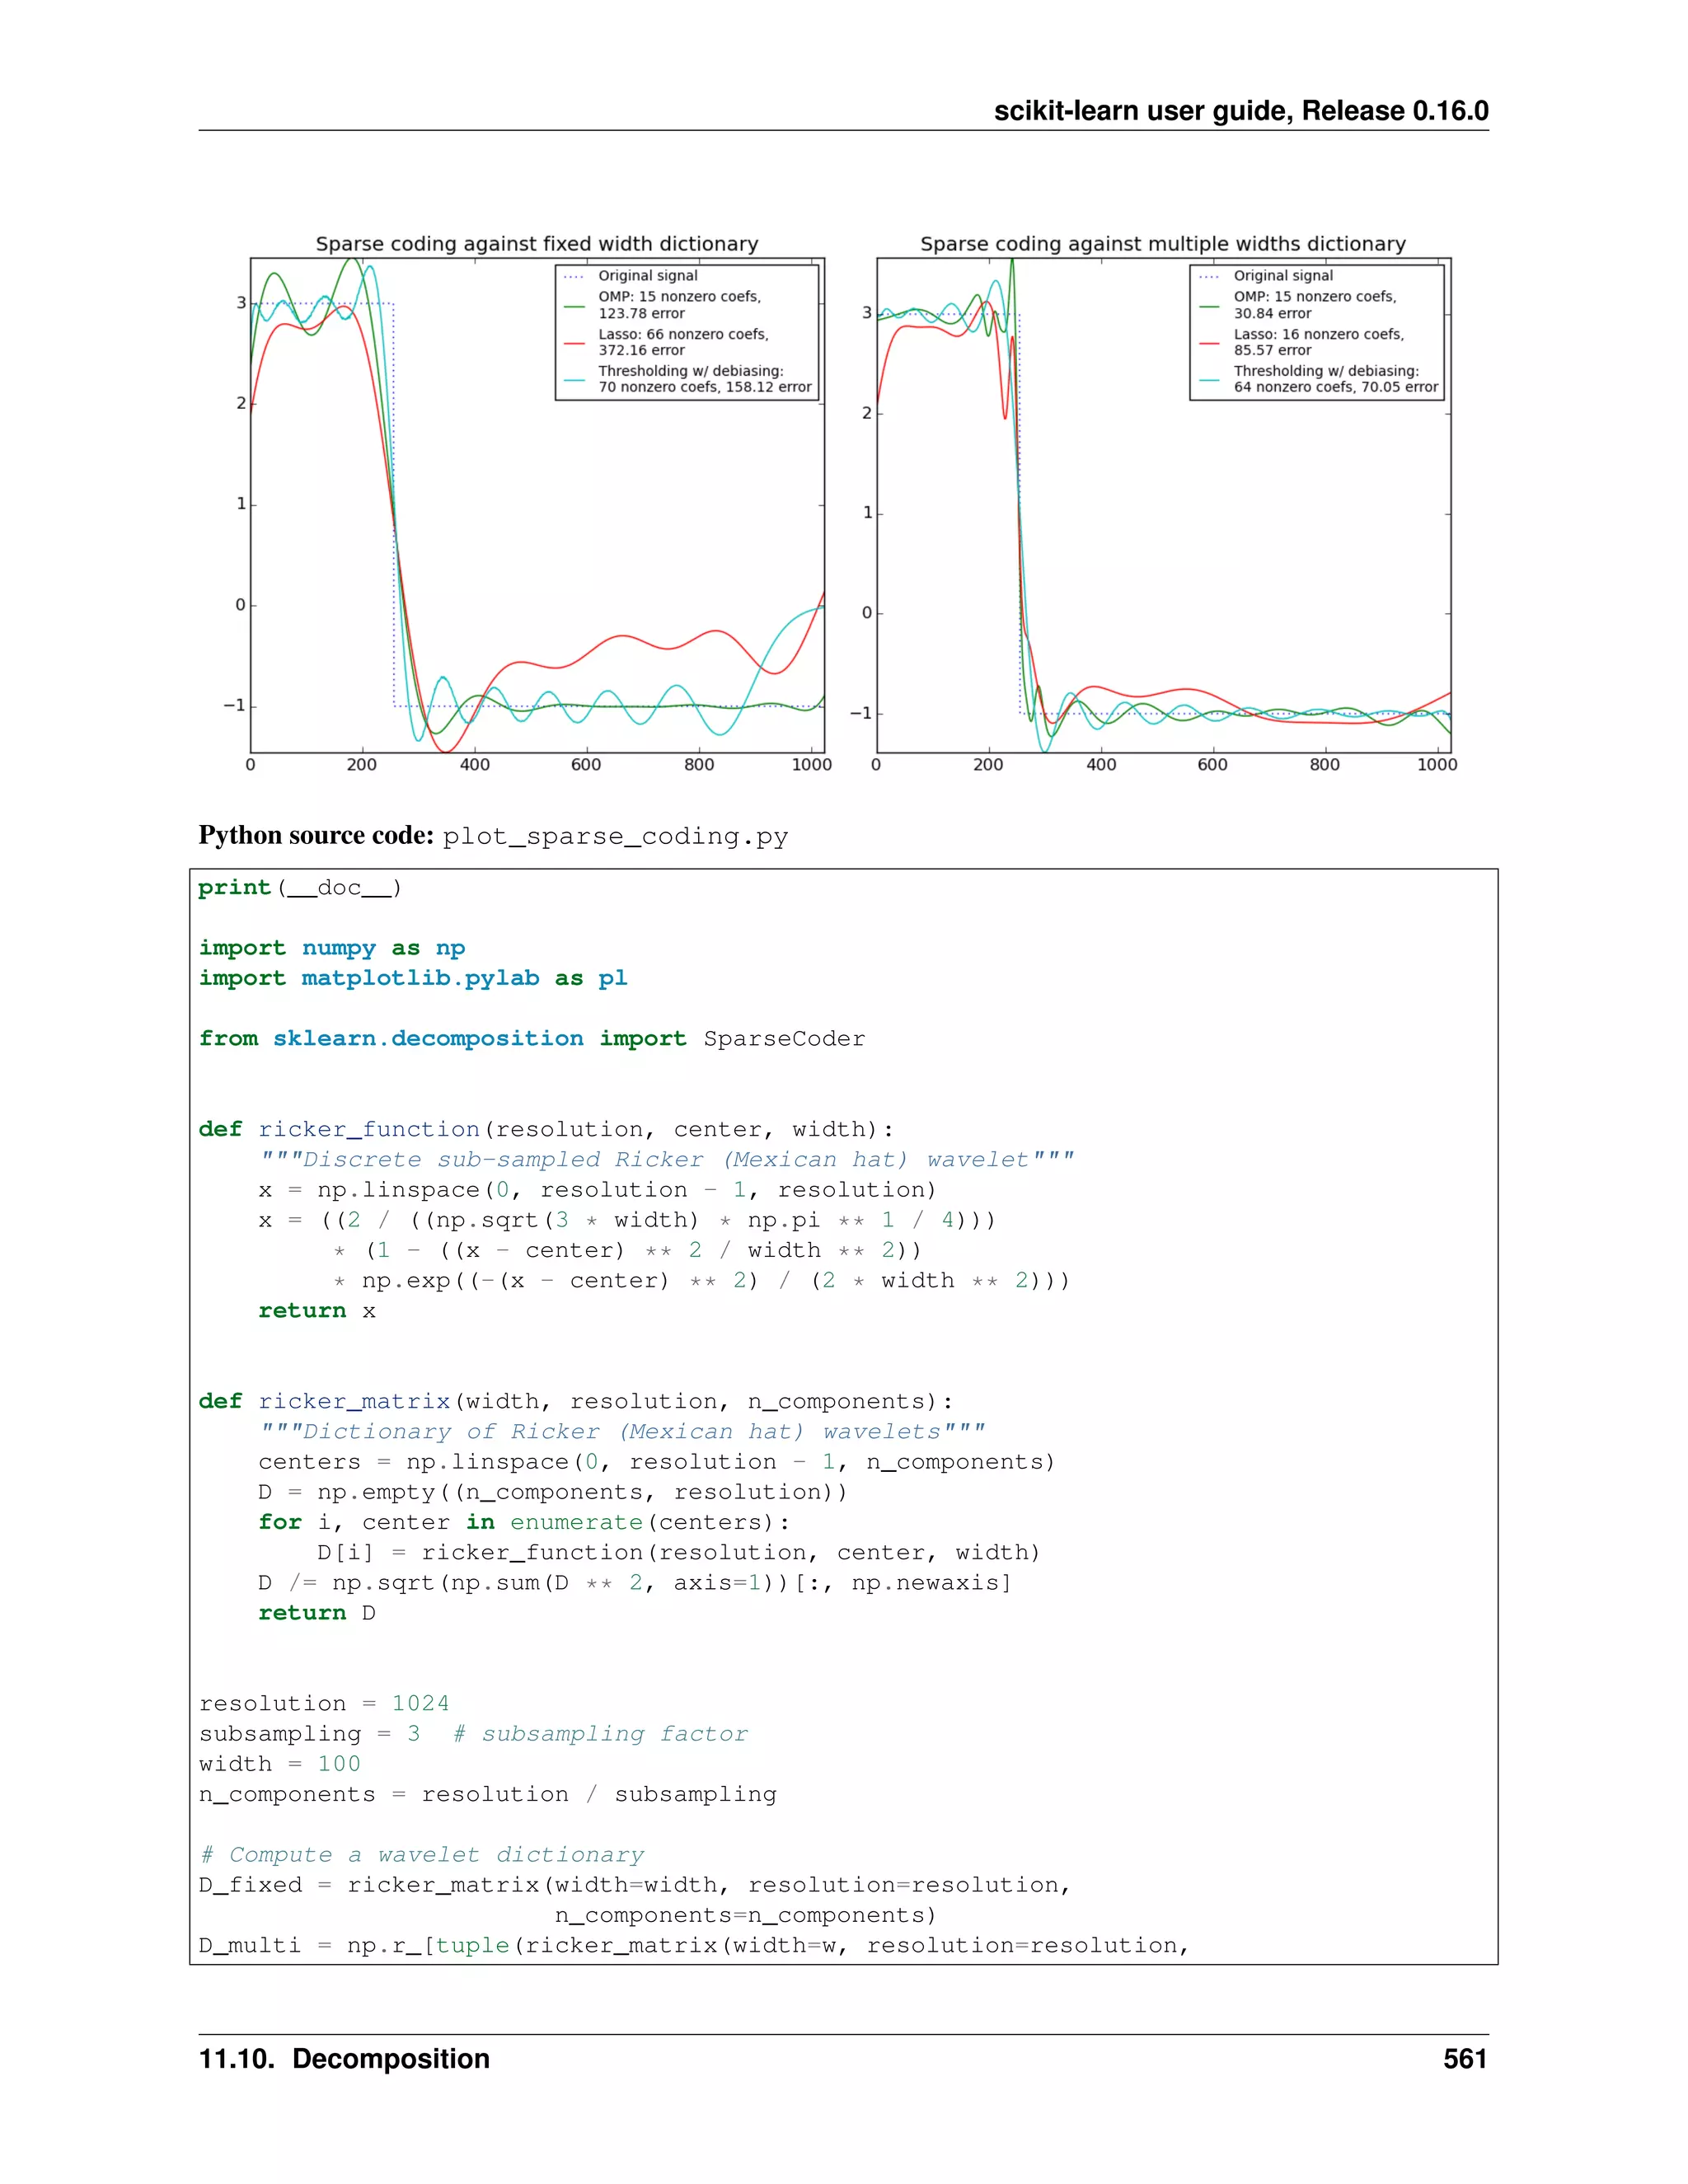
Task: Click the line 'centers = np.linspace(0, resolution - 1, n_components)'
Action: click(x=657, y=1462)
